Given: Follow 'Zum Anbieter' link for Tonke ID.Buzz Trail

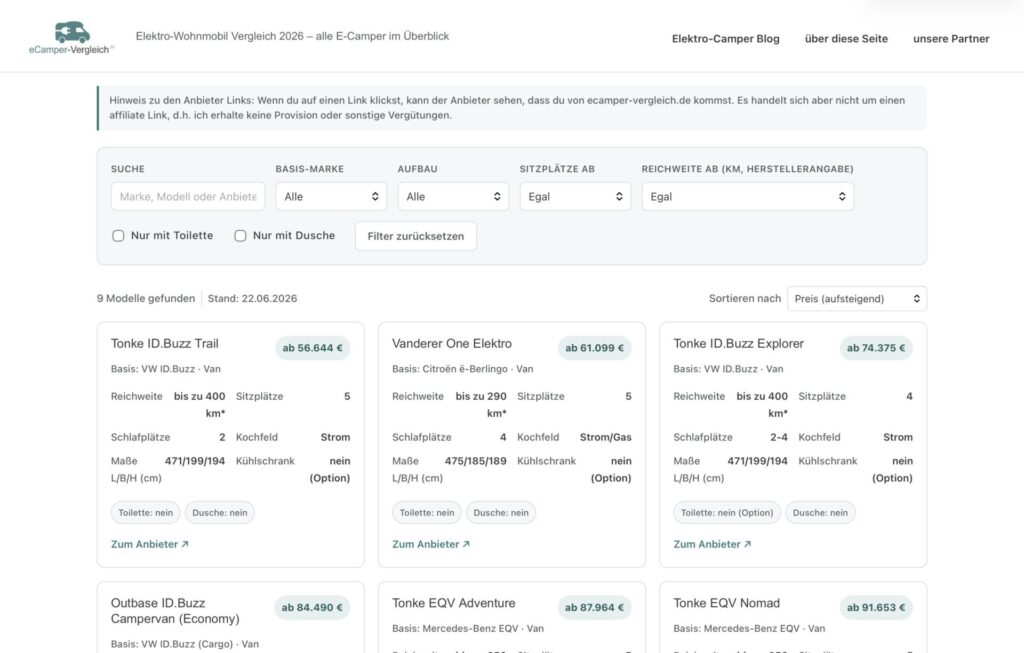Looking at the screenshot, I should tap(150, 544).
